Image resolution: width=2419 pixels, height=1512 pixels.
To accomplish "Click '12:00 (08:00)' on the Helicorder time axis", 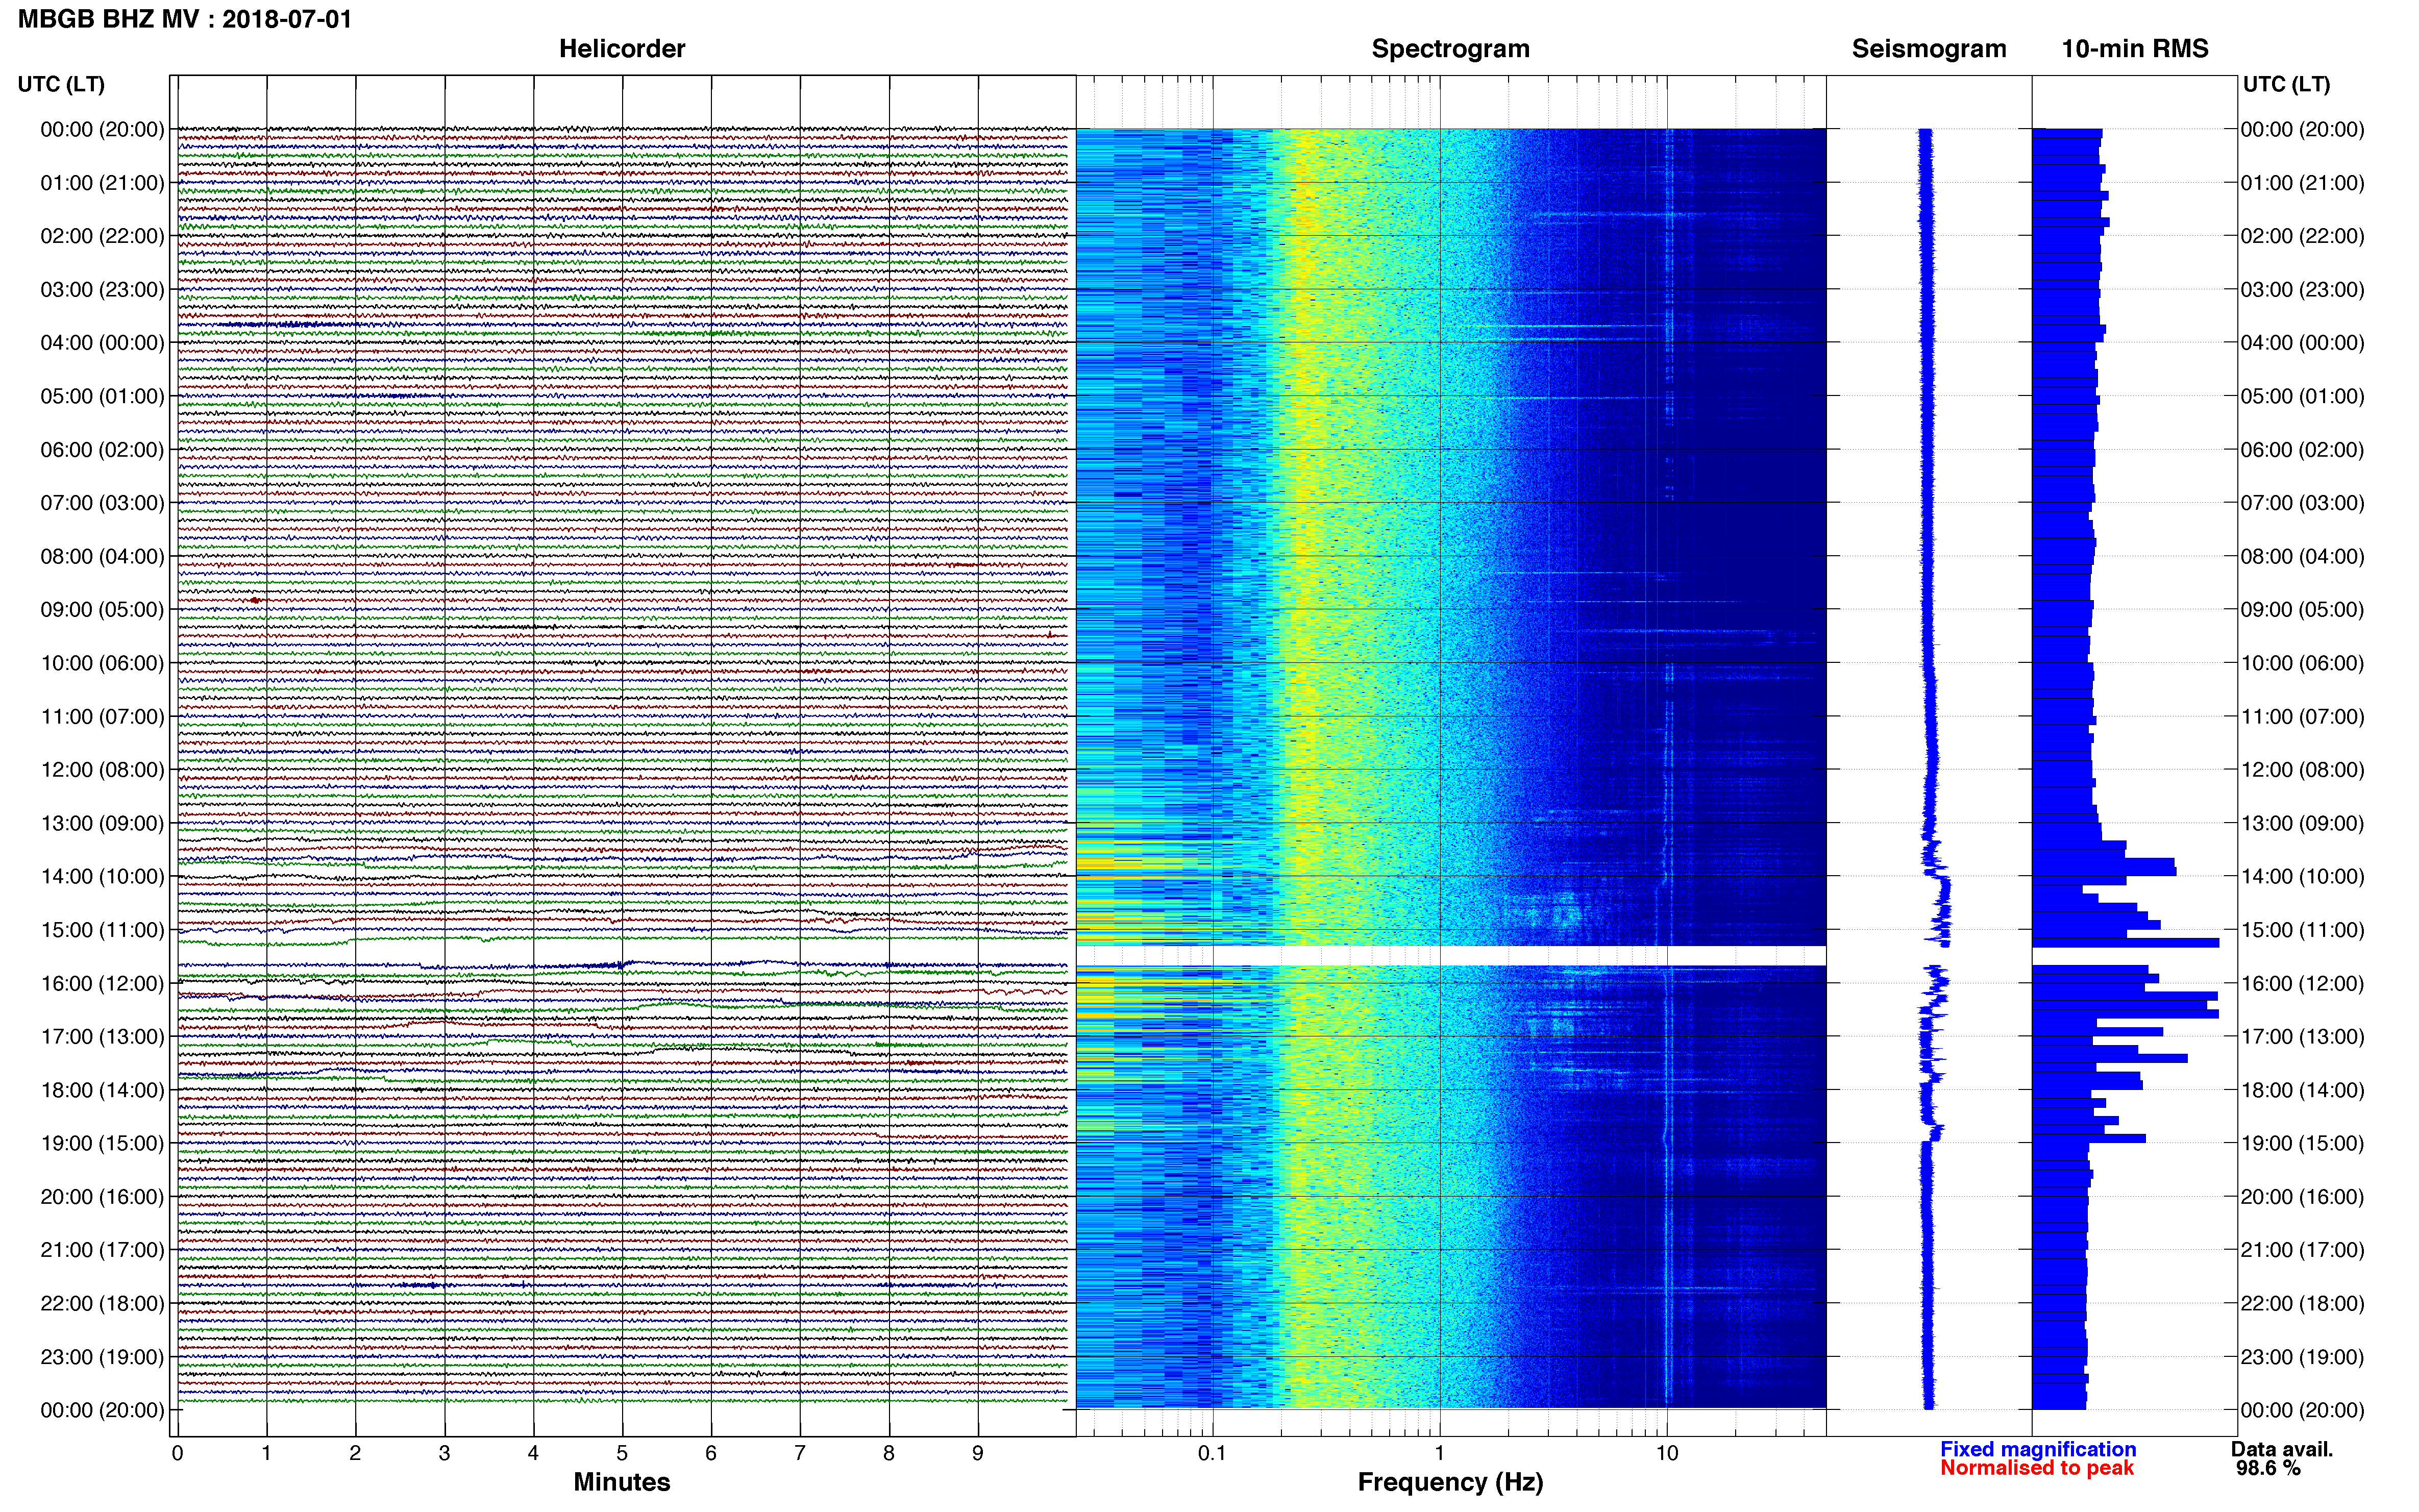I will point(102,770).
